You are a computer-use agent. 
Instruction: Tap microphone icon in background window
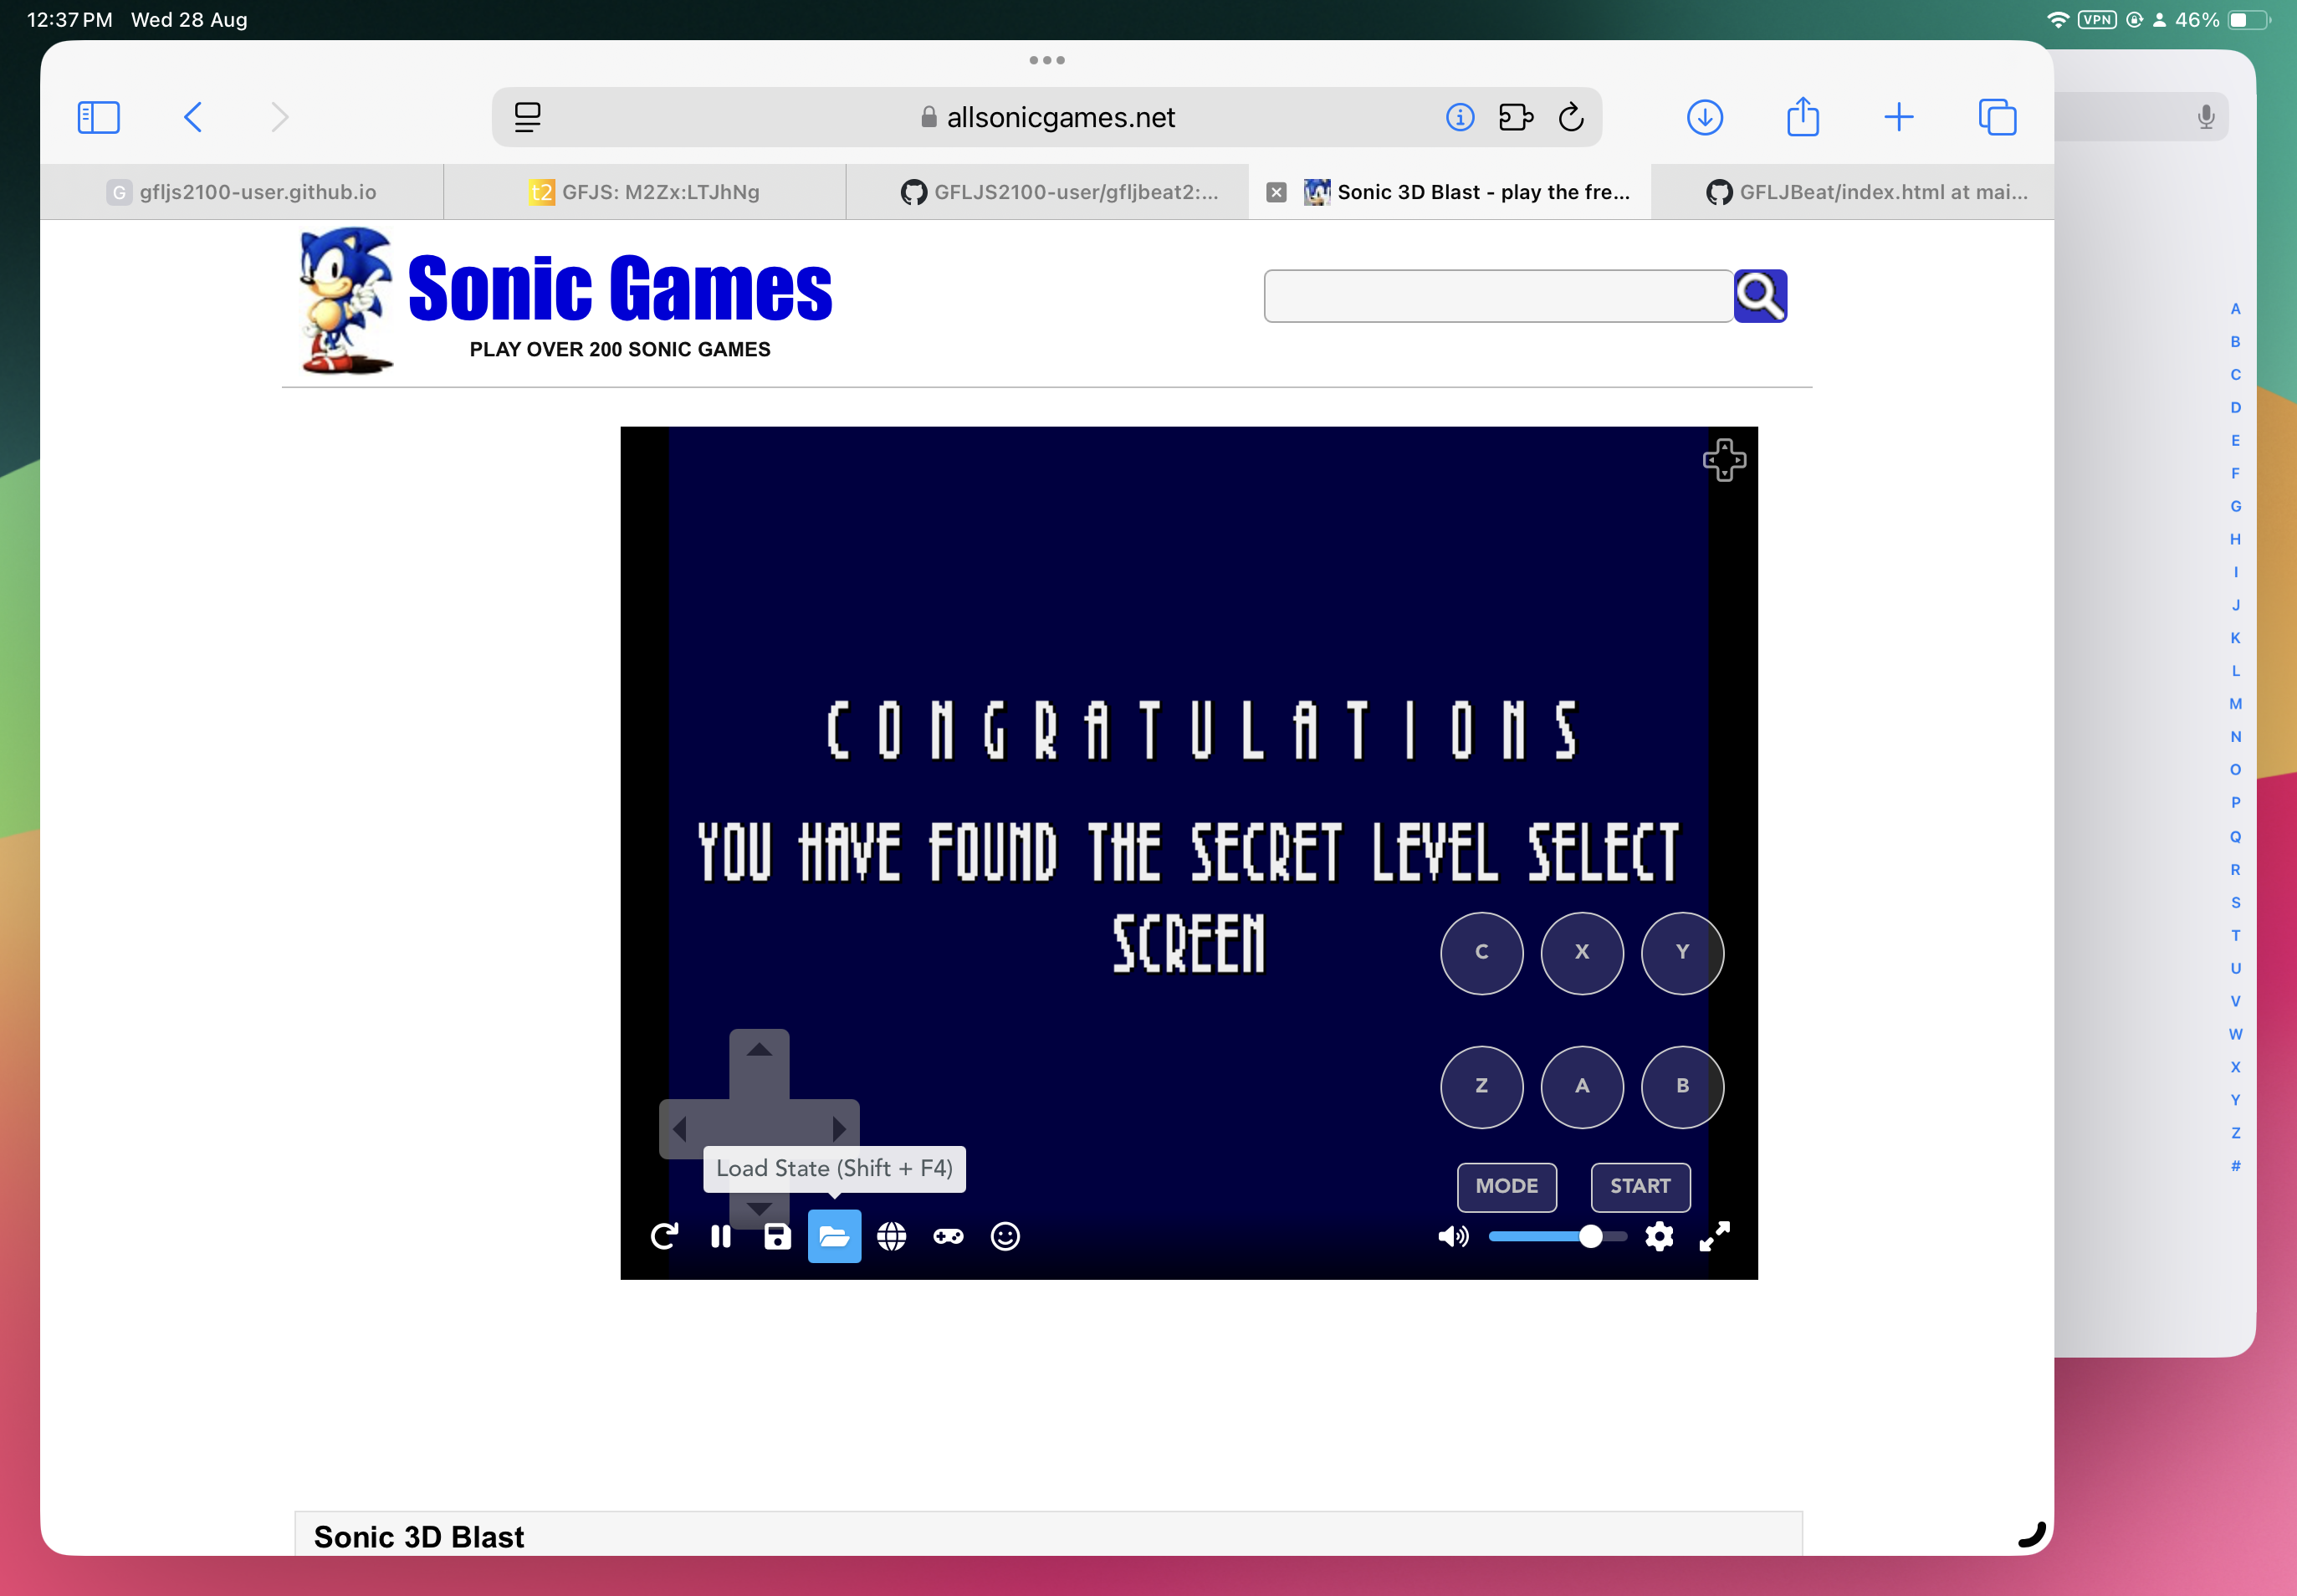coord(2205,117)
